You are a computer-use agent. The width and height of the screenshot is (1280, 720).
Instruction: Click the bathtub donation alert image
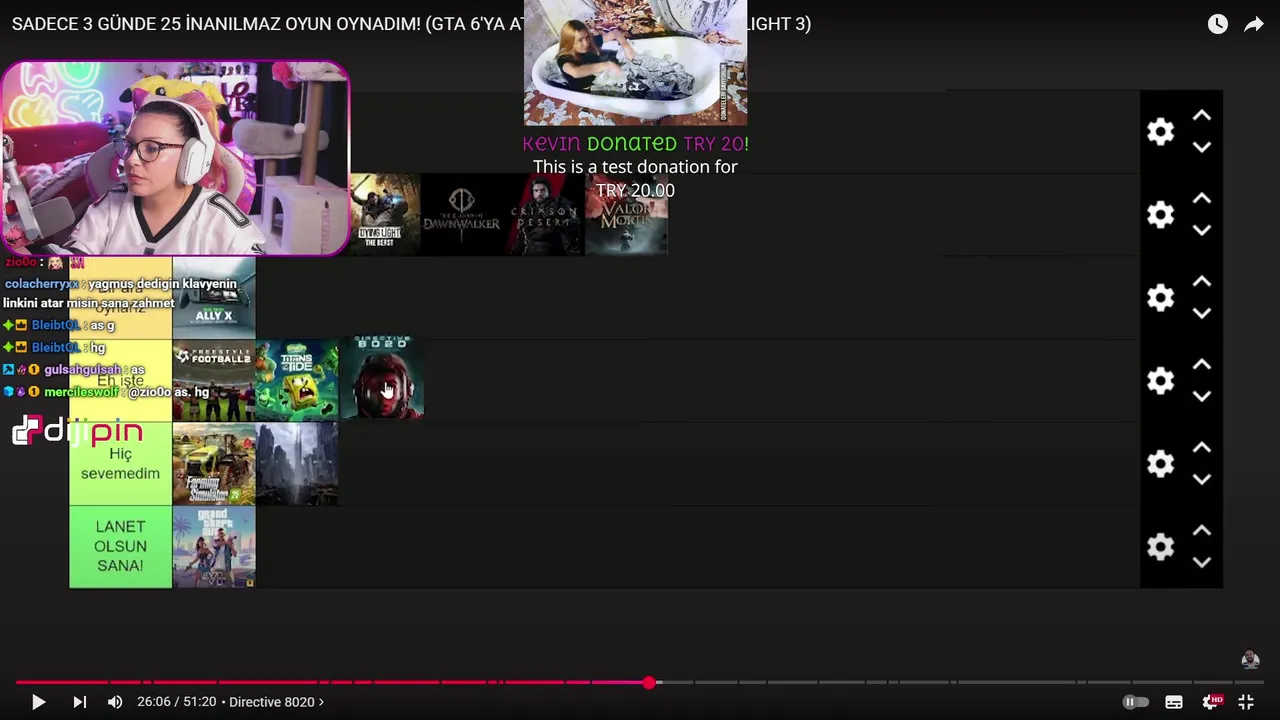click(635, 62)
